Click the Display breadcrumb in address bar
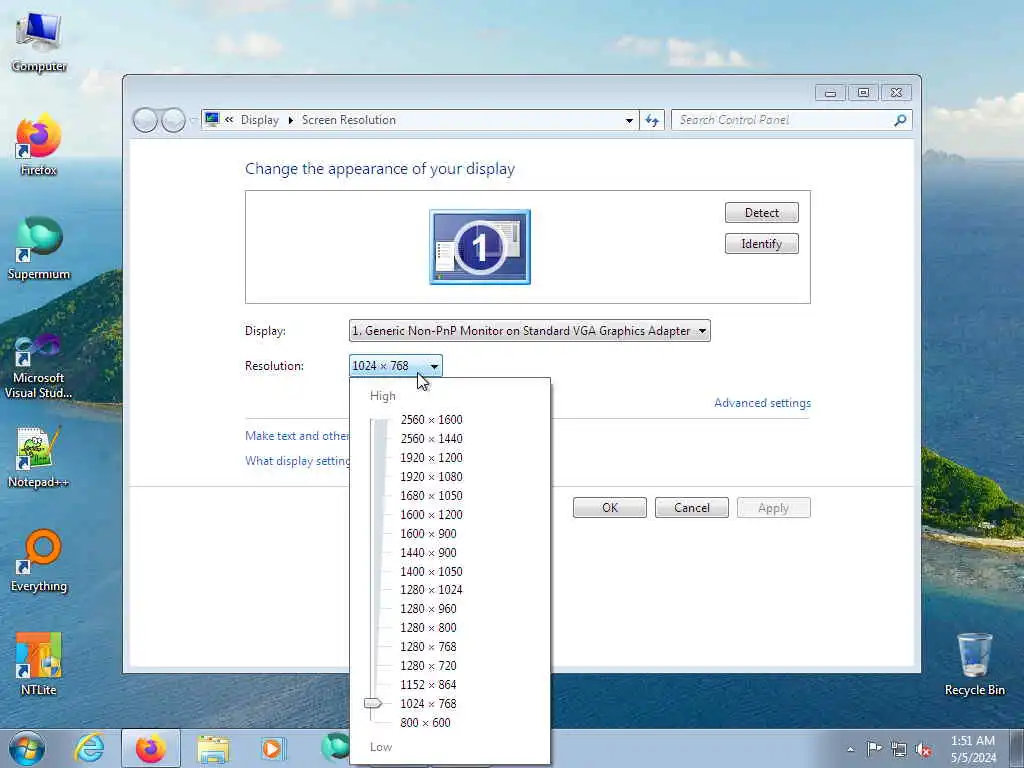This screenshot has height=768, width=1024. 259,120
